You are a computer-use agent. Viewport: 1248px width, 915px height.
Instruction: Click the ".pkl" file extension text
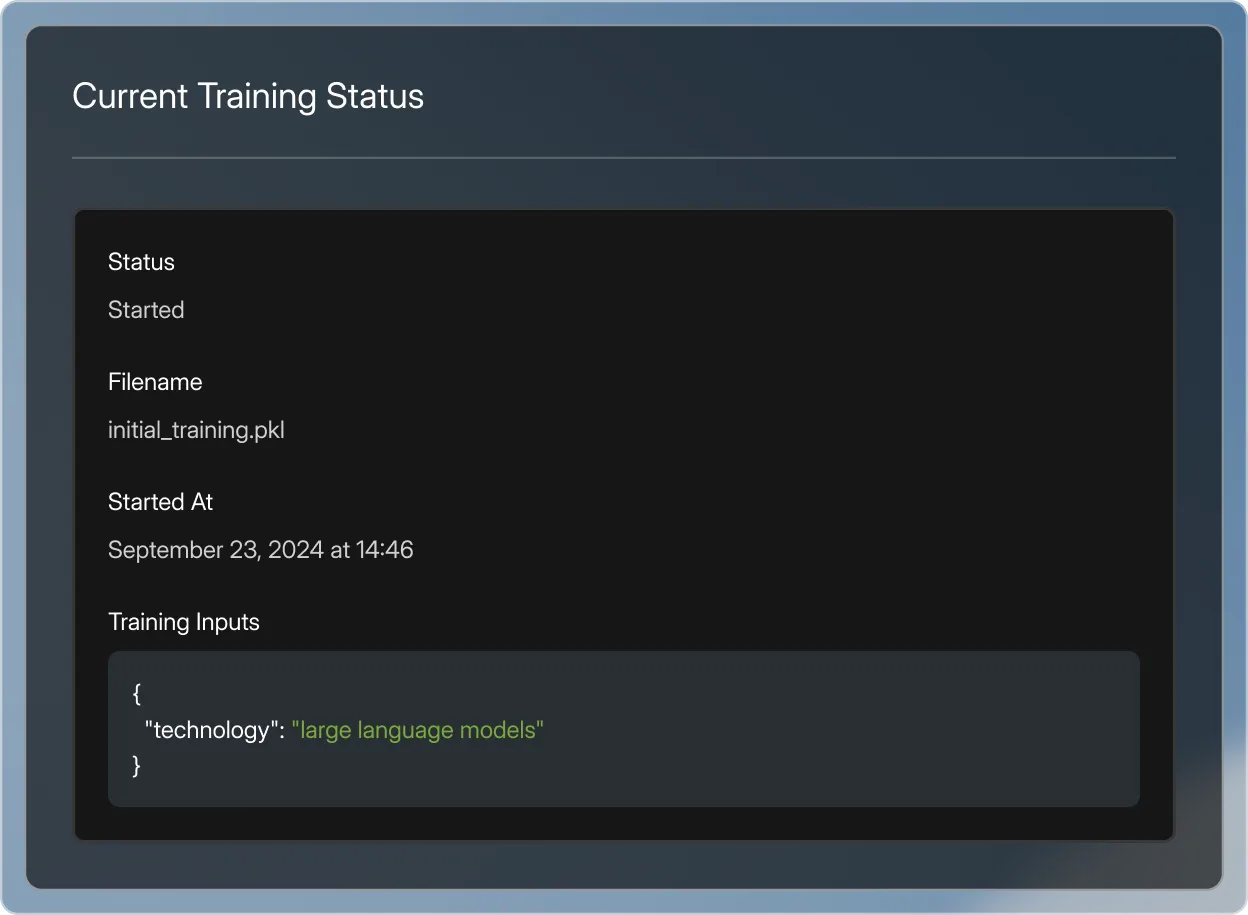pos(268,430)
